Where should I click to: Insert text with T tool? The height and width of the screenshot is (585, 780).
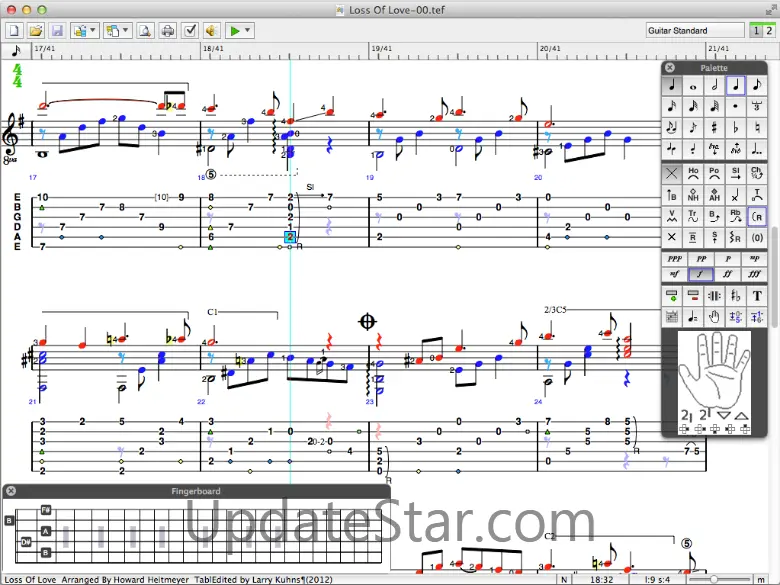point(757,296)
